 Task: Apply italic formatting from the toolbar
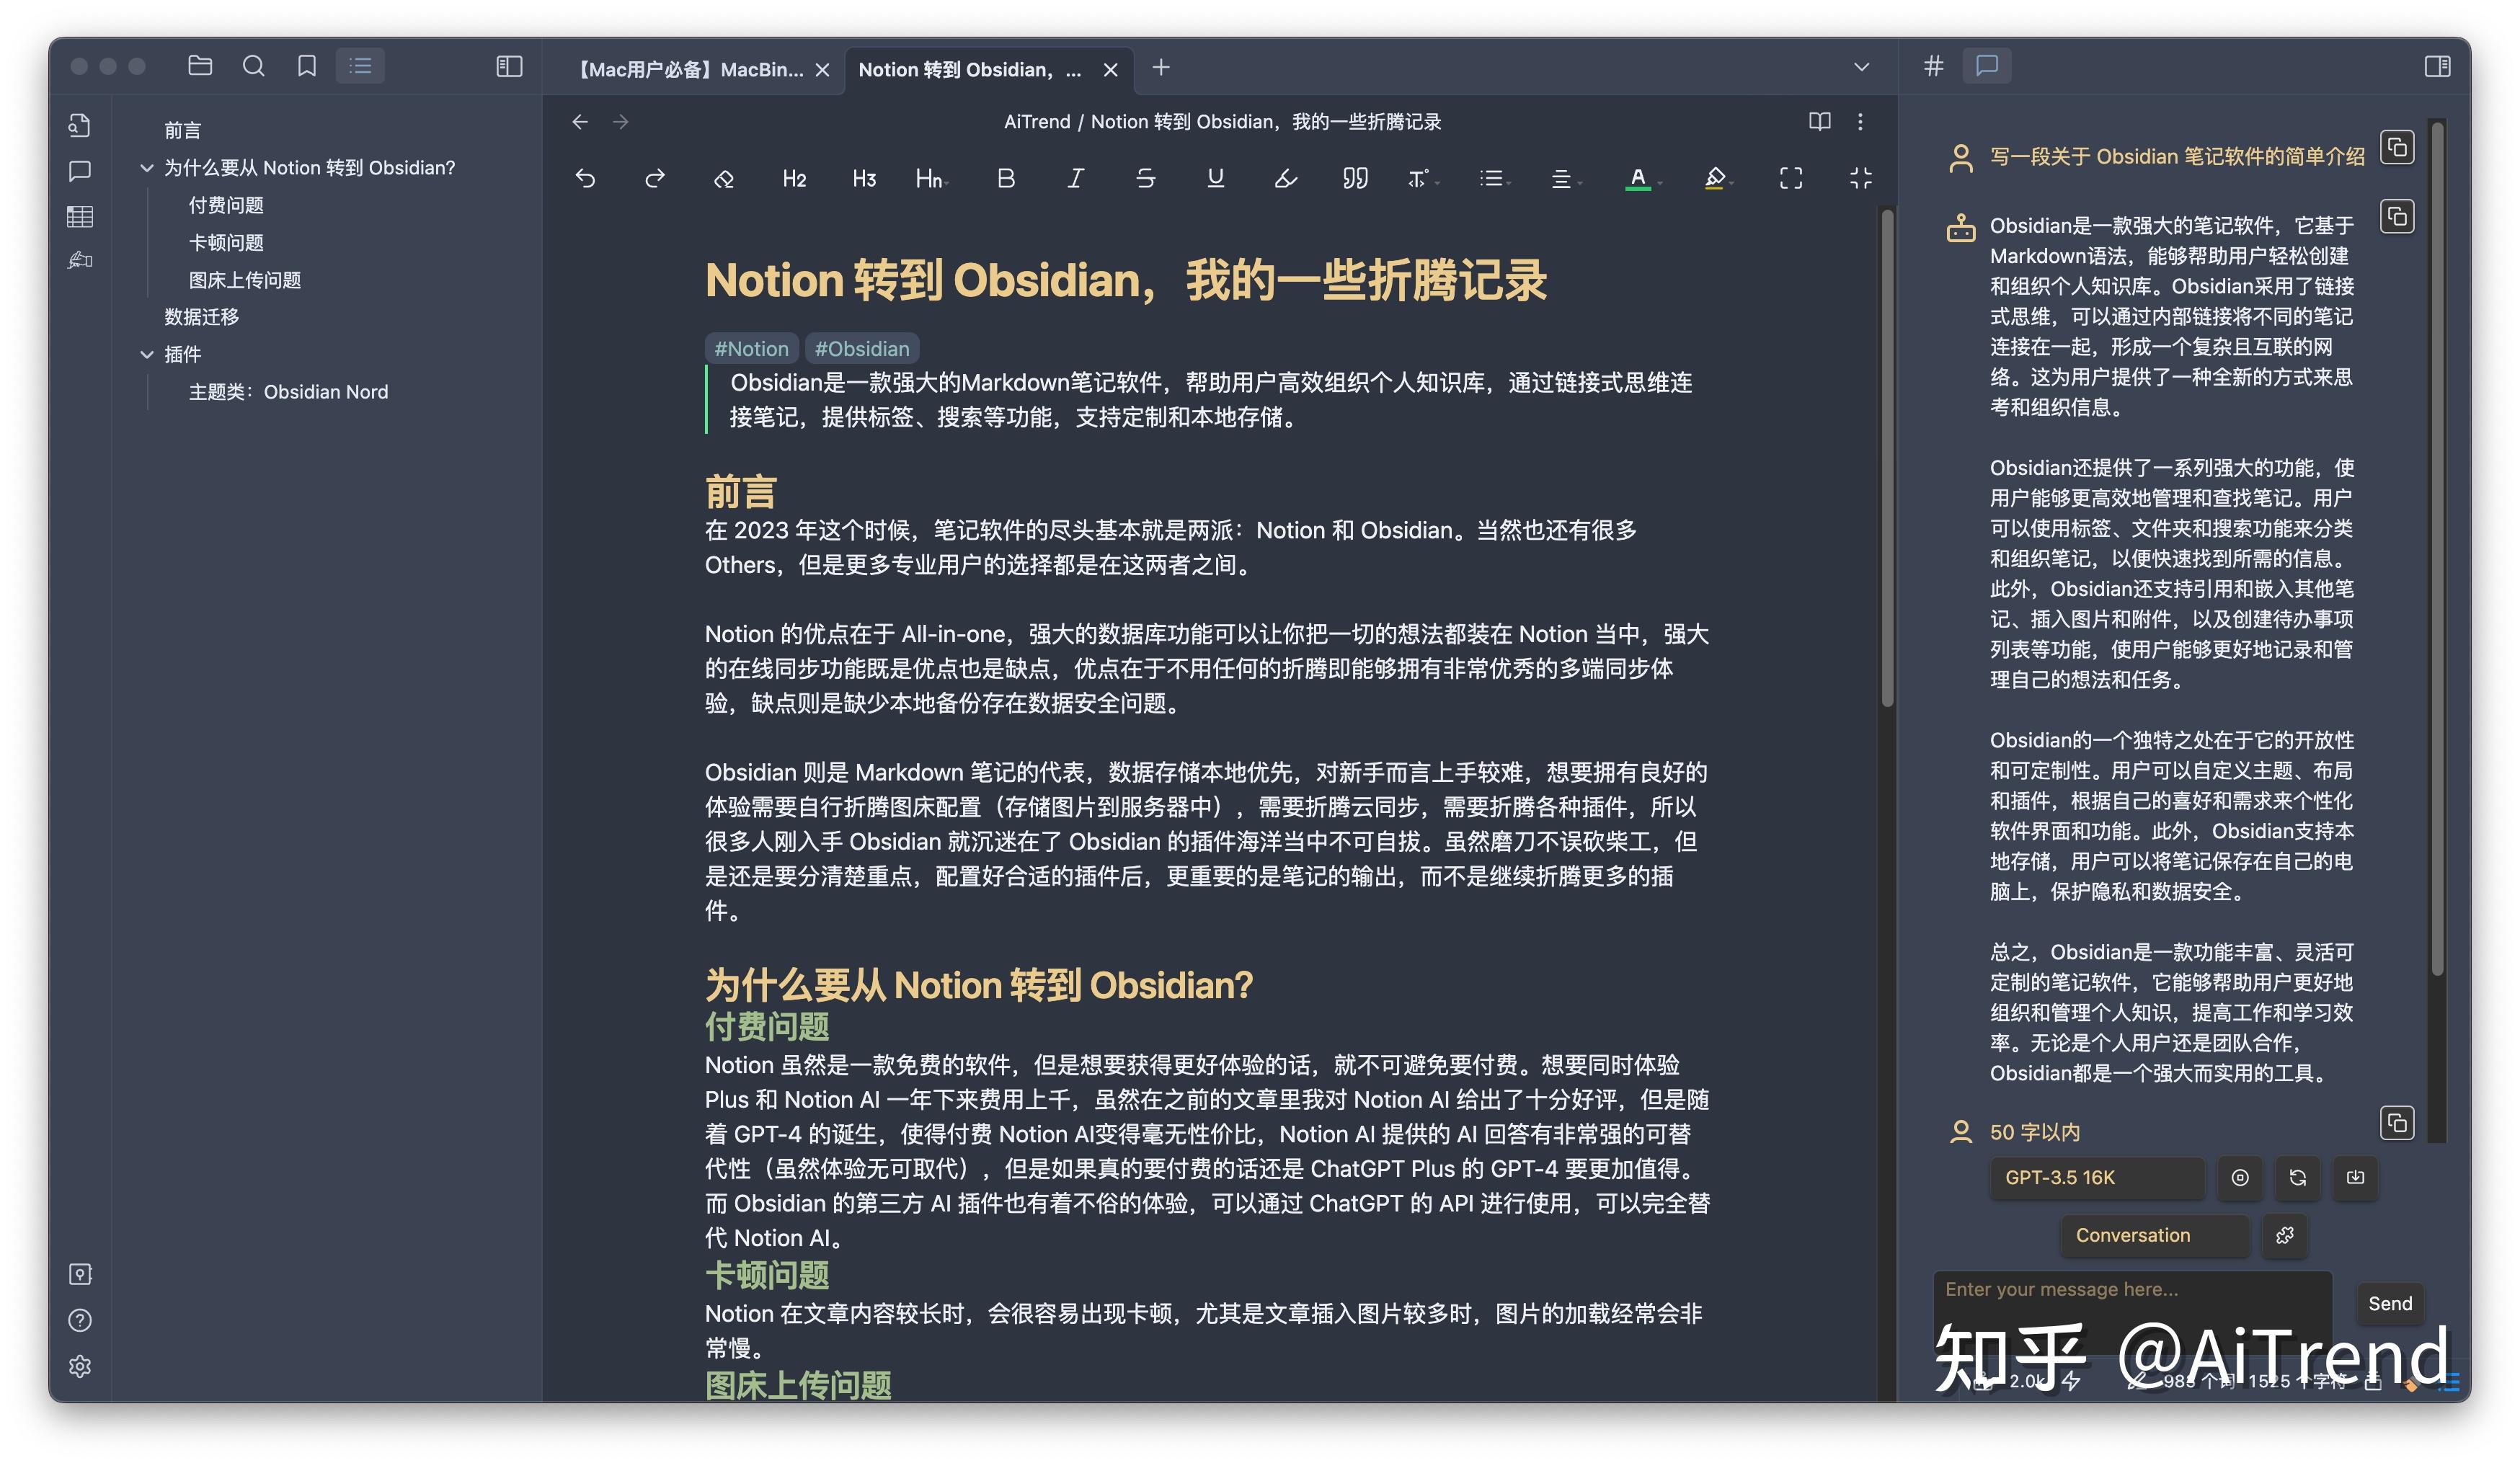click(1075, 178)
